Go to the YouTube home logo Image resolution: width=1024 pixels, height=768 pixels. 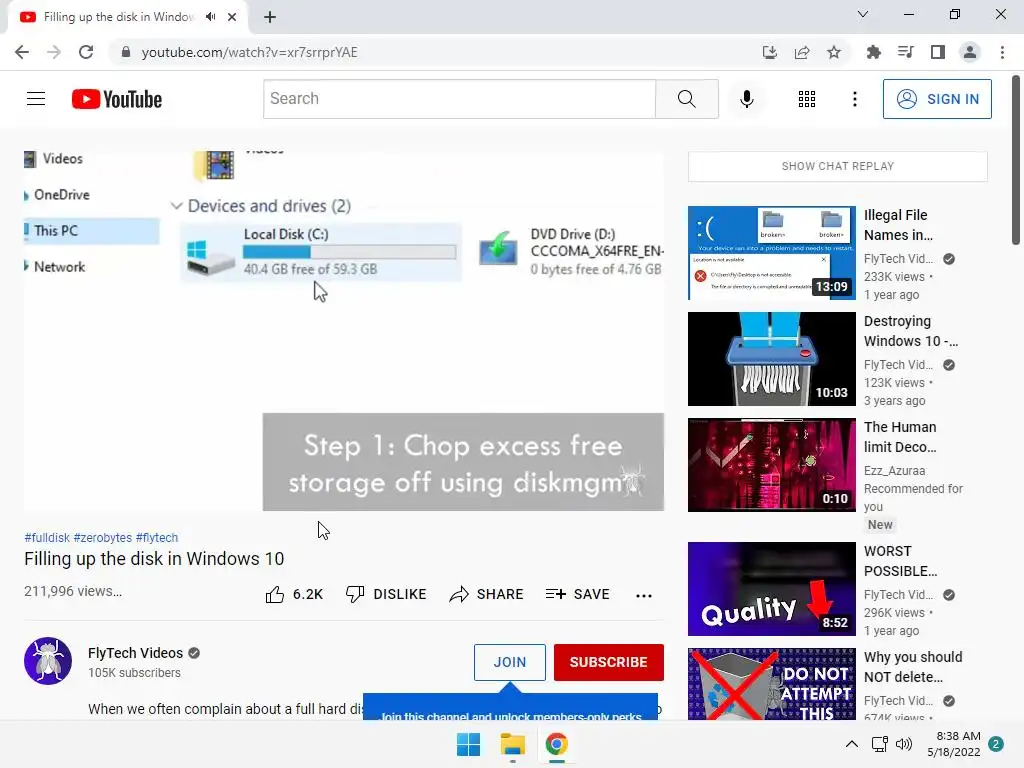click(x=117, y=99)
